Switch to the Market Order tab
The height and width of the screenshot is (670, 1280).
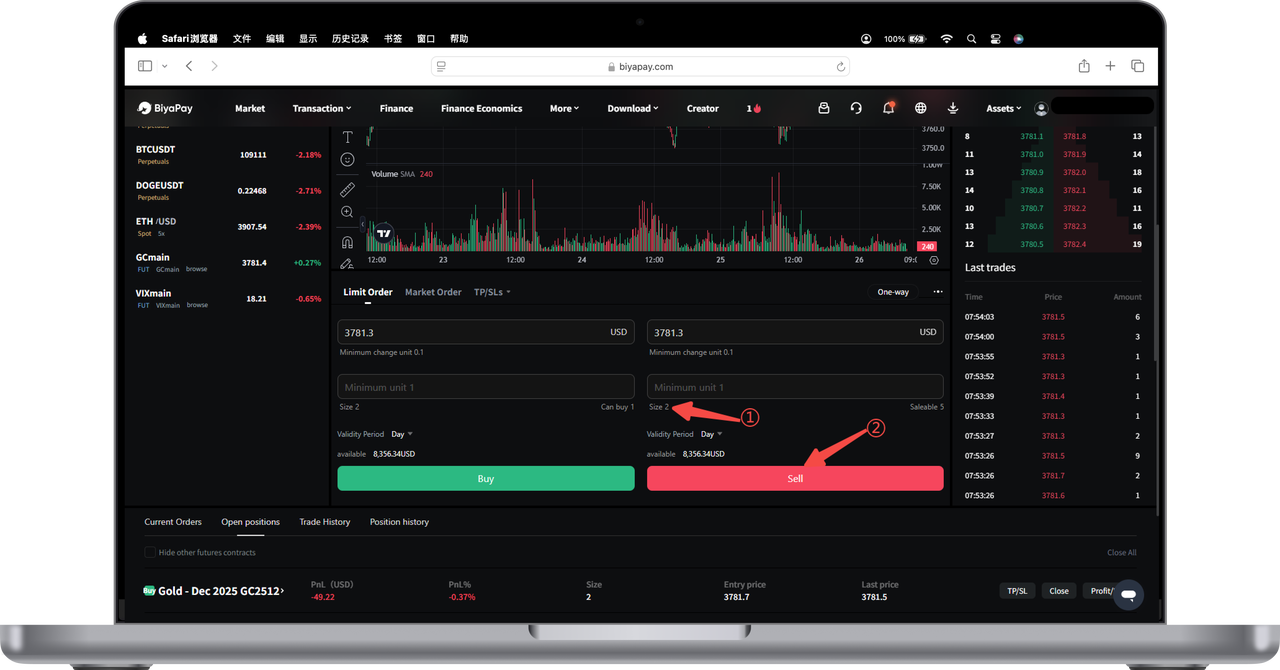[433, 292]
